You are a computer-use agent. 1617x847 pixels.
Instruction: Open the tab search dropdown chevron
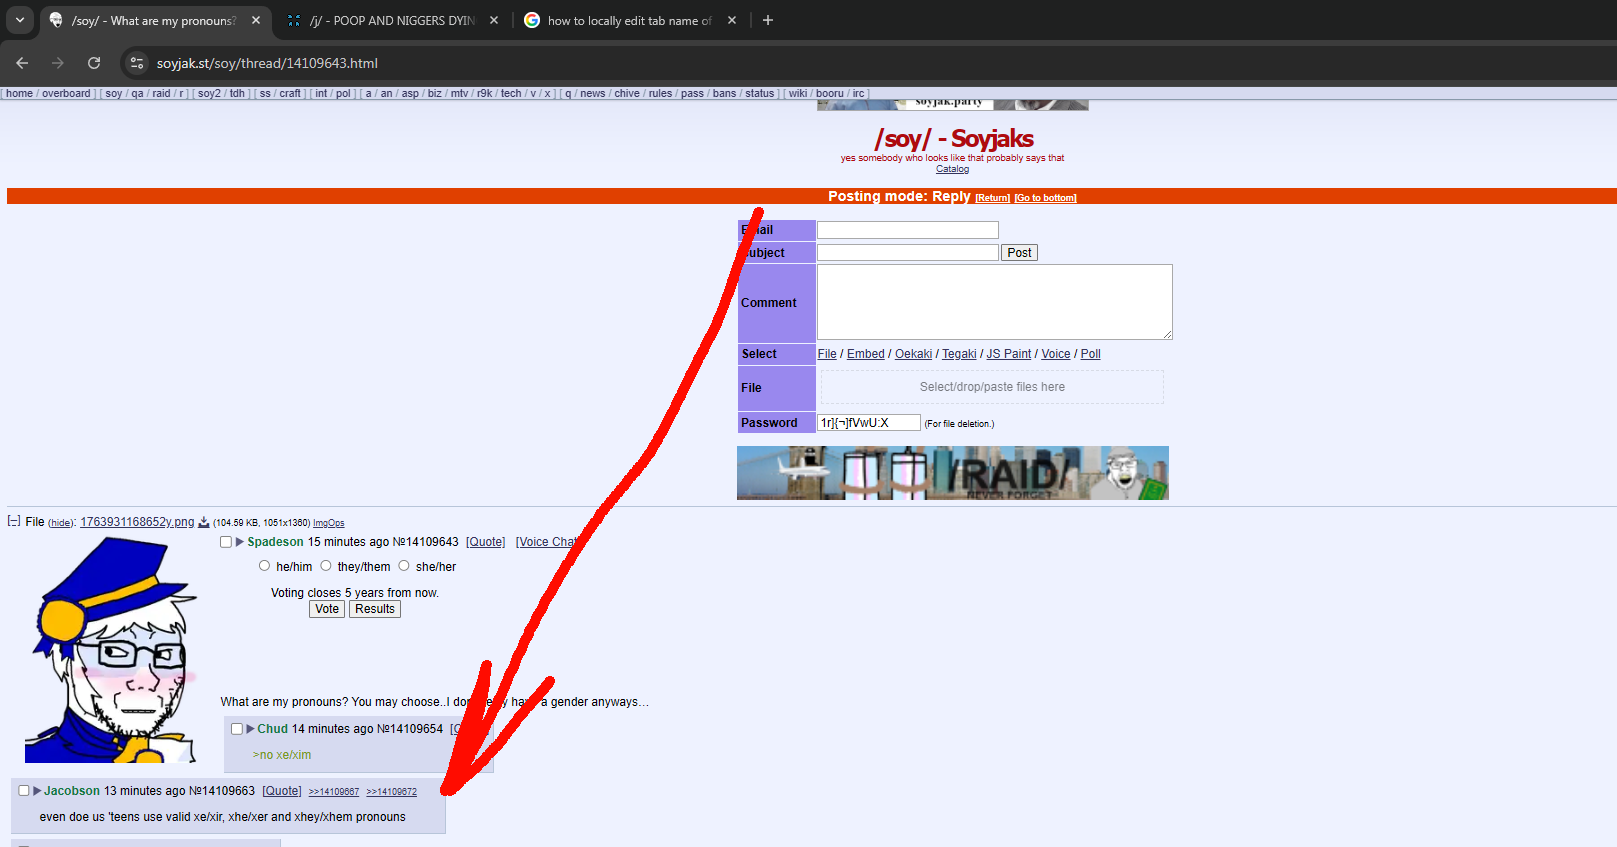[19, 20]
